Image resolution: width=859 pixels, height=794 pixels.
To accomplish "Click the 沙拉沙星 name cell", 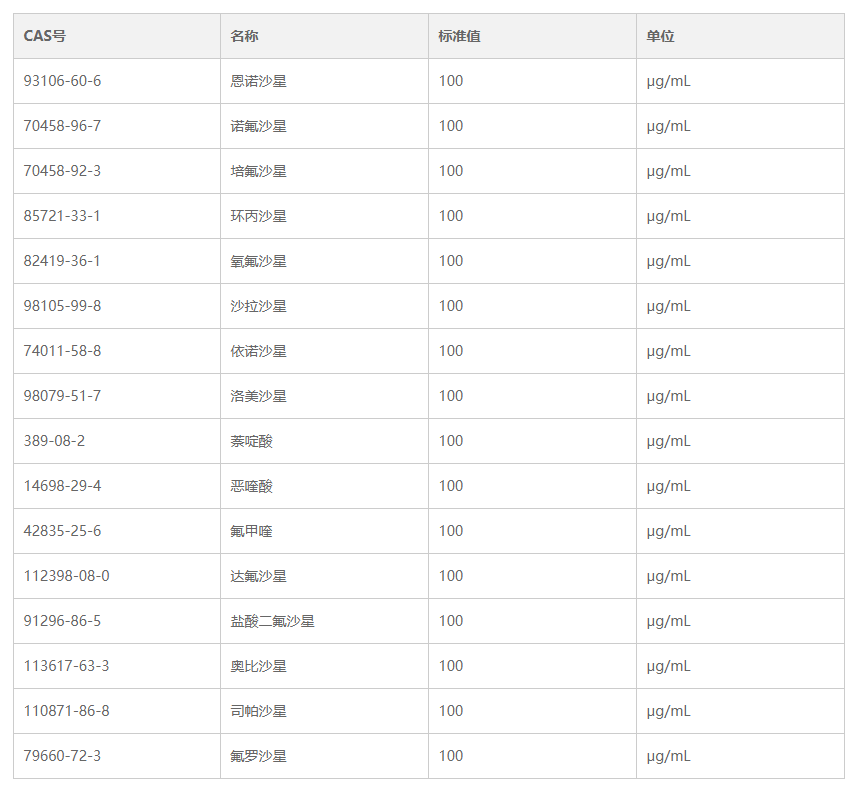I will click(258, 306).
